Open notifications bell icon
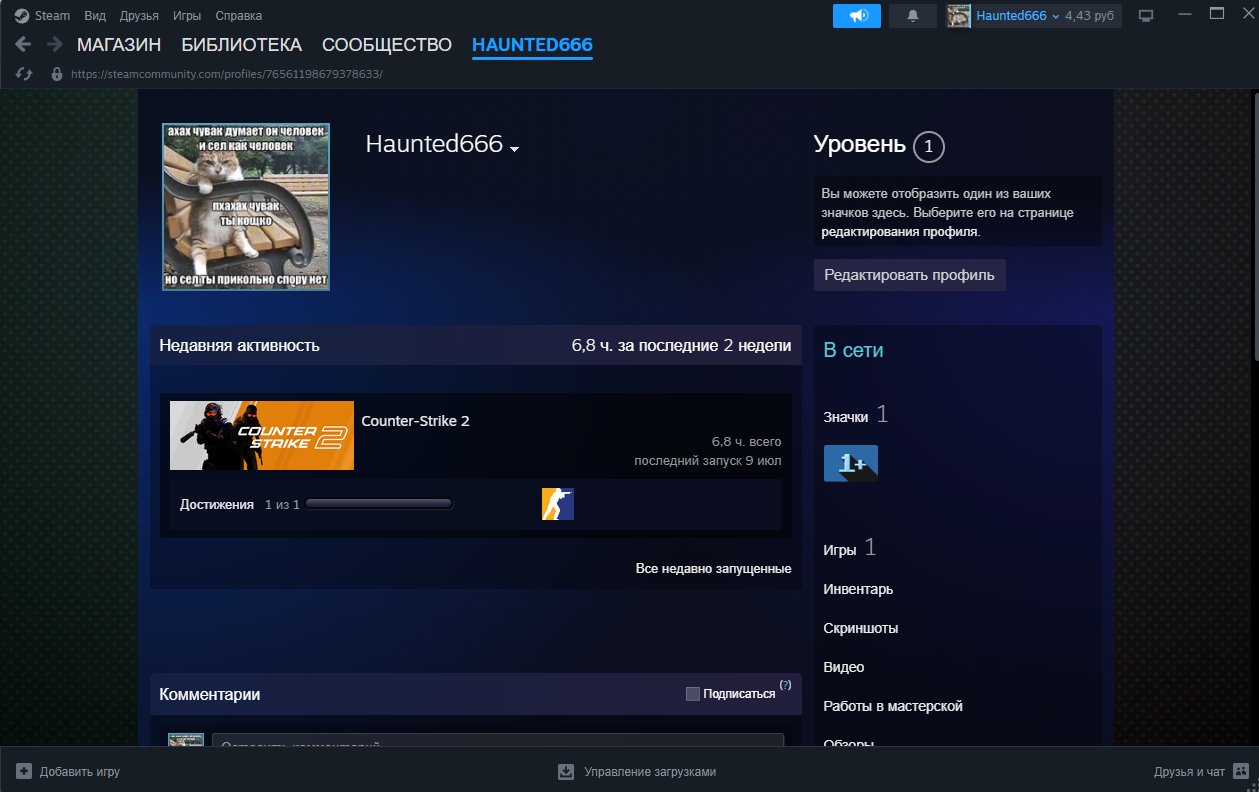 point(912,16)
